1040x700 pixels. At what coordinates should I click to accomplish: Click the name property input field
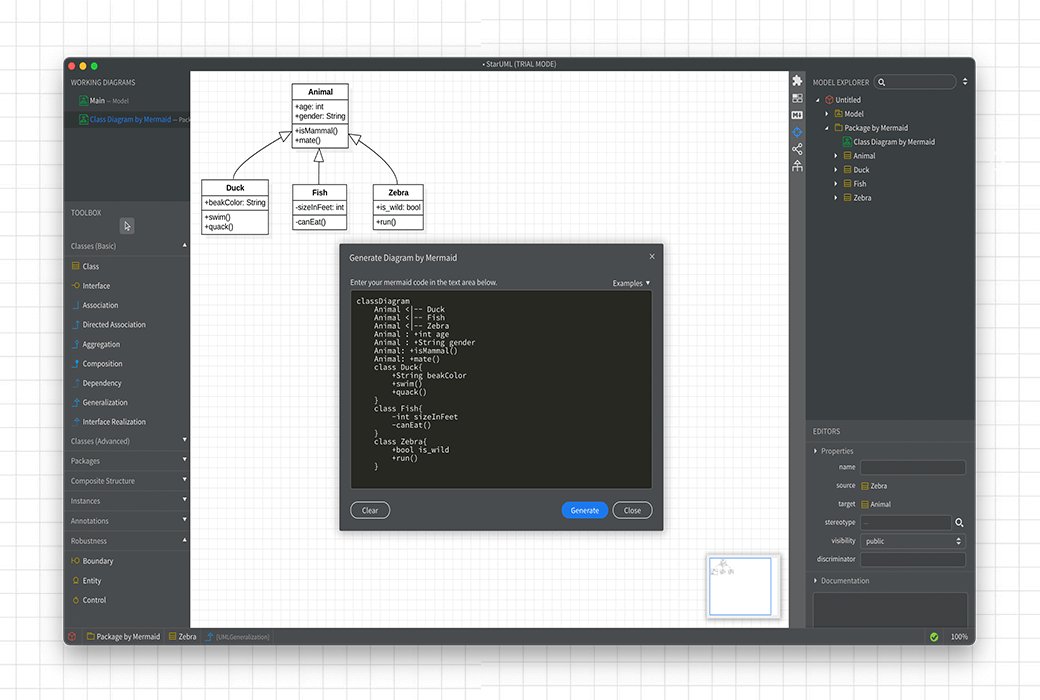[x=913, y=468]
